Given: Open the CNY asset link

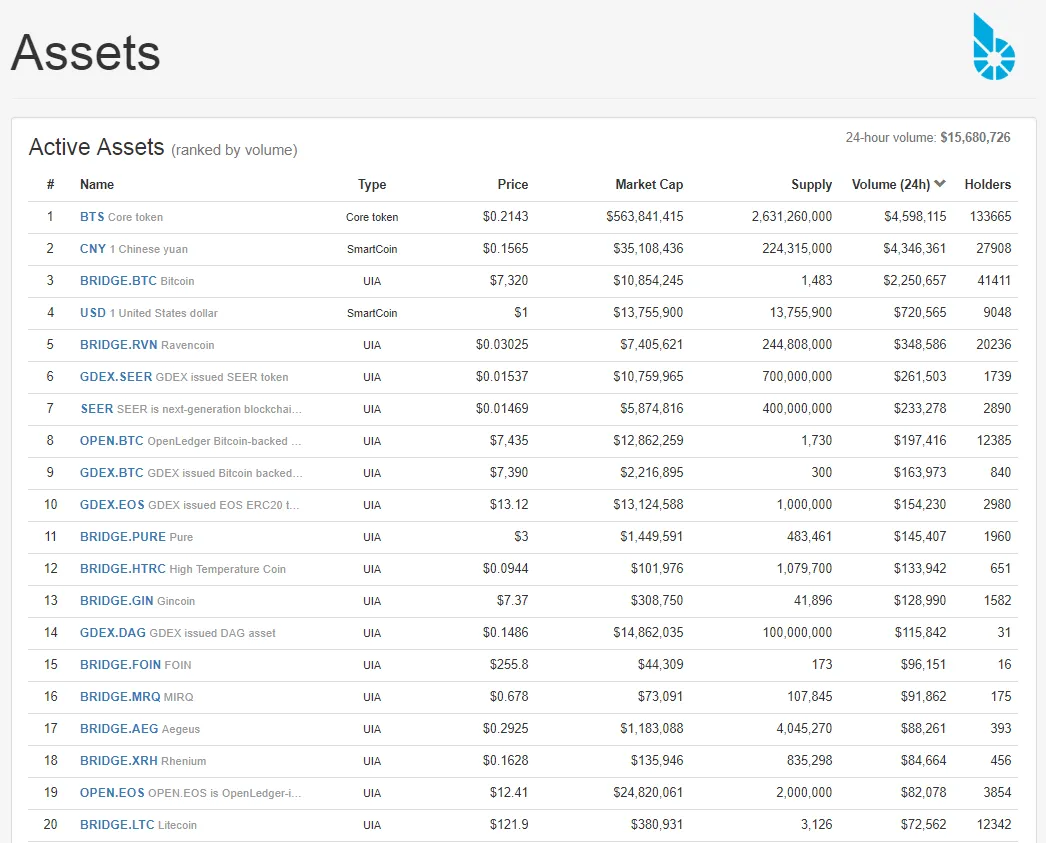Looking at the screenshot, I should pyautogui.click(x=93, y=249).
